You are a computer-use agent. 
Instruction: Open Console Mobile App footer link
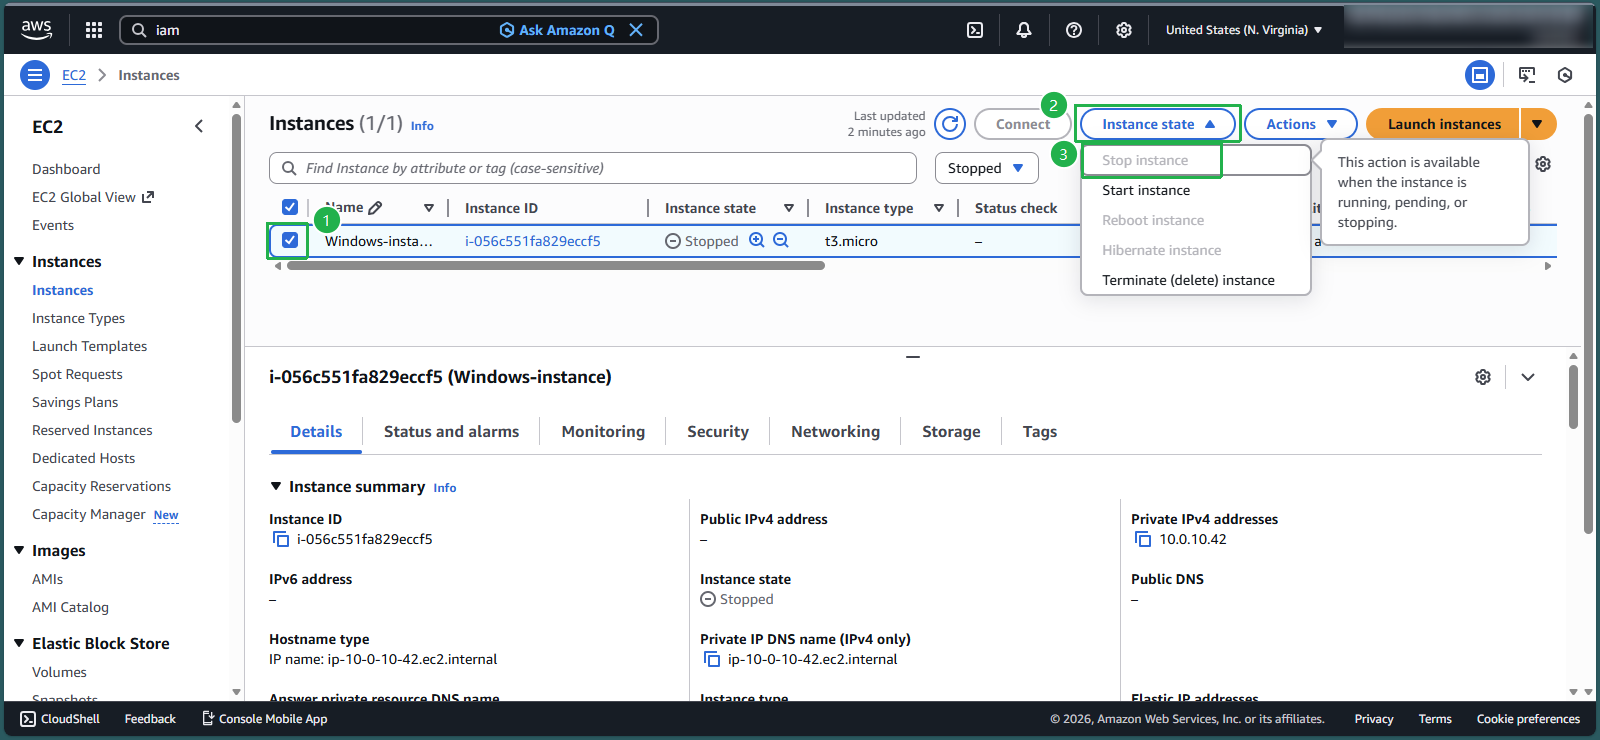click(x=265, y=719)
